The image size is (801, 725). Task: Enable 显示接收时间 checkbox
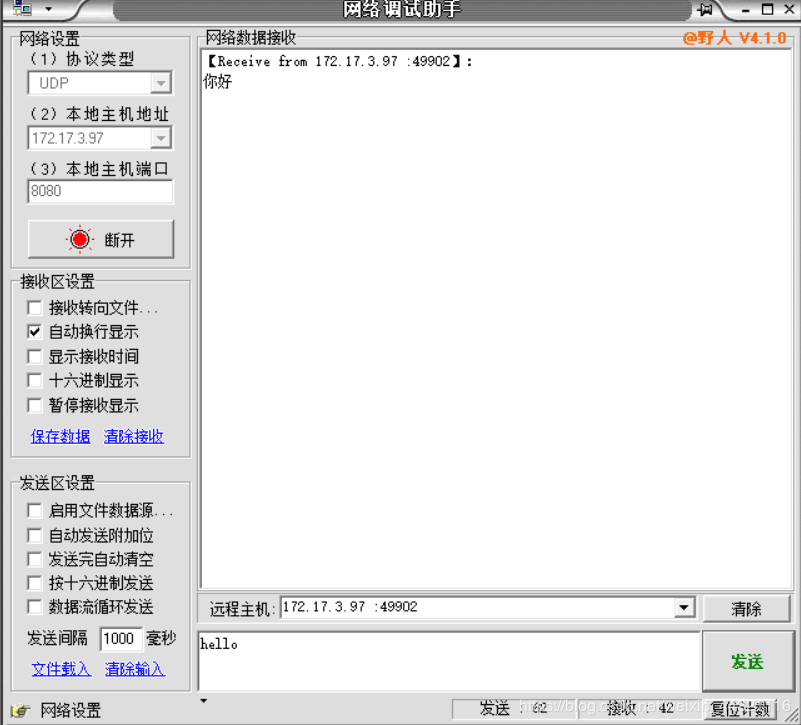pyautogui.click(x=34, y=356)
